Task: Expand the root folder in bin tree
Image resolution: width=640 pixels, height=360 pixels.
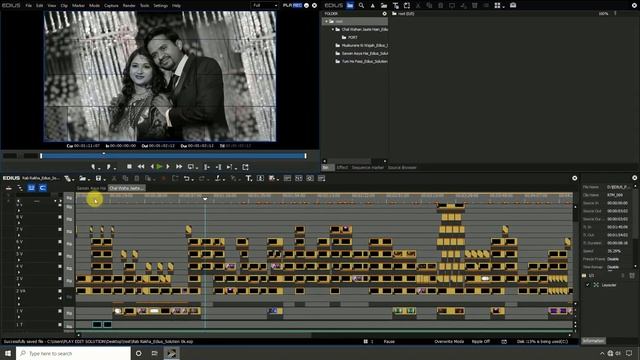Action: (326, 21)
